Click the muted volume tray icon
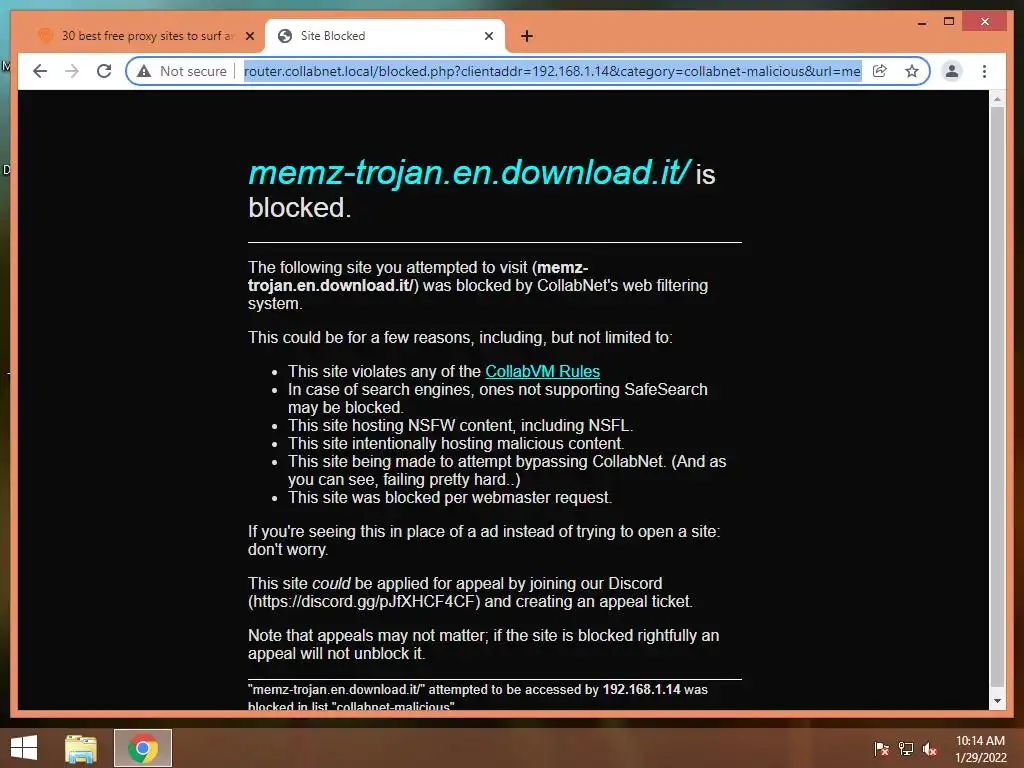This screenshot has height=768, width=1024. [929, 749]
